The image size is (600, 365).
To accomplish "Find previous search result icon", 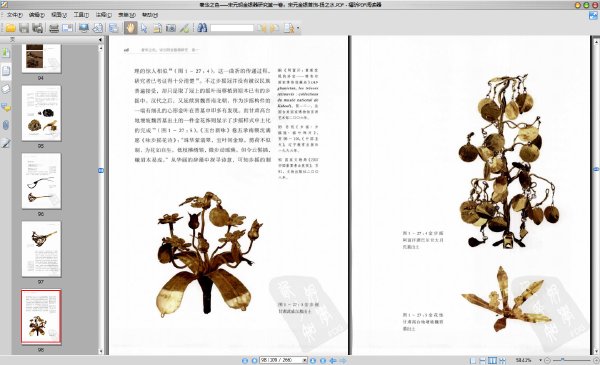I will [262, 28].
